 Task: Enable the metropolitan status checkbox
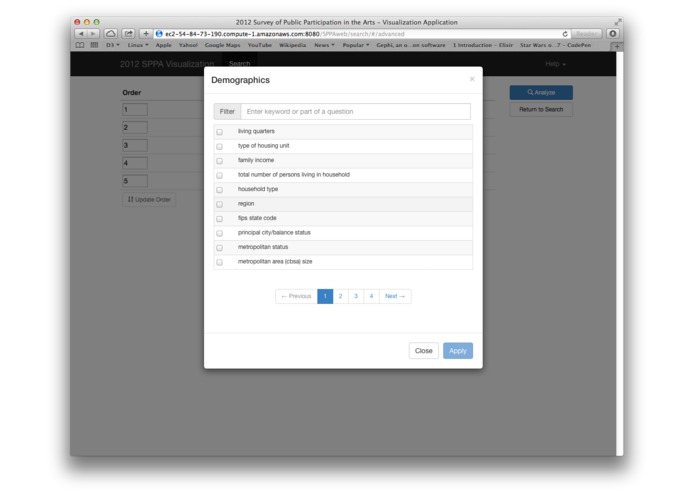click(x=219, y=248)
